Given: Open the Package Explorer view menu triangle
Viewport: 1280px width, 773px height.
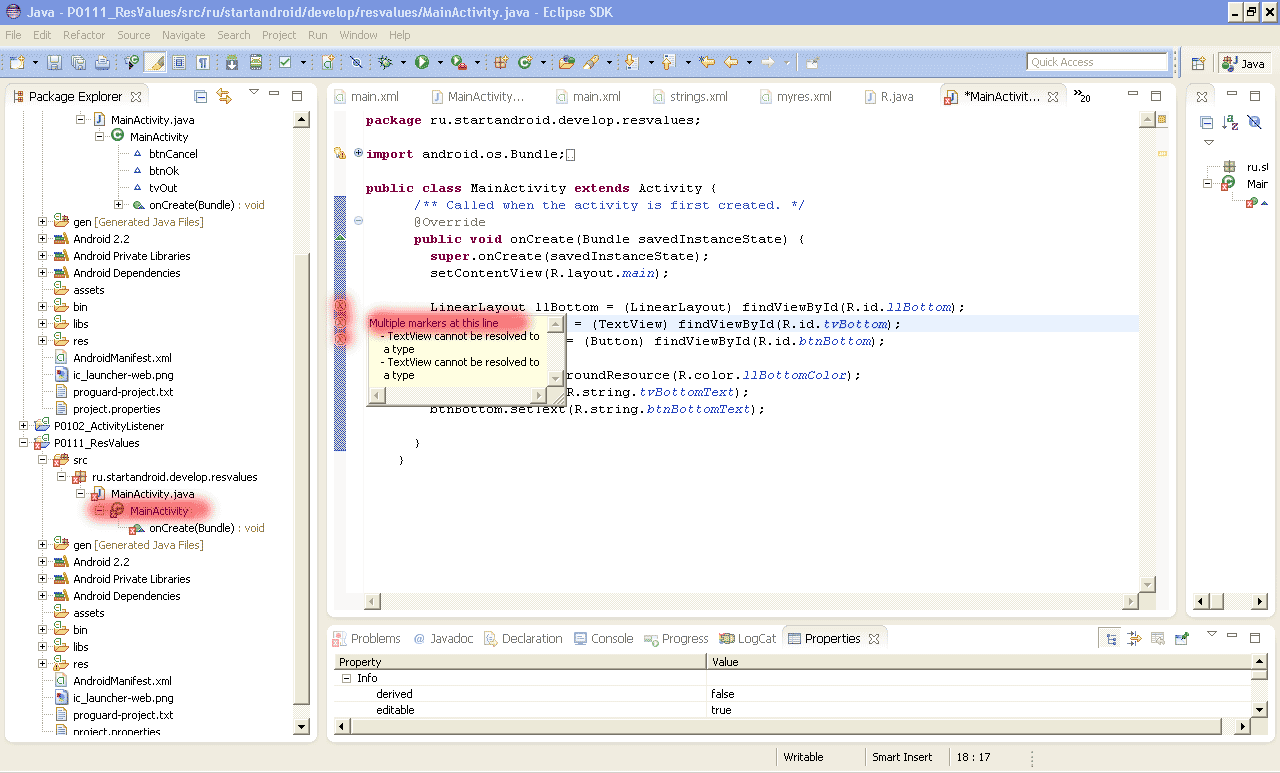Looking at the screenshot, I should coord(253,92).
